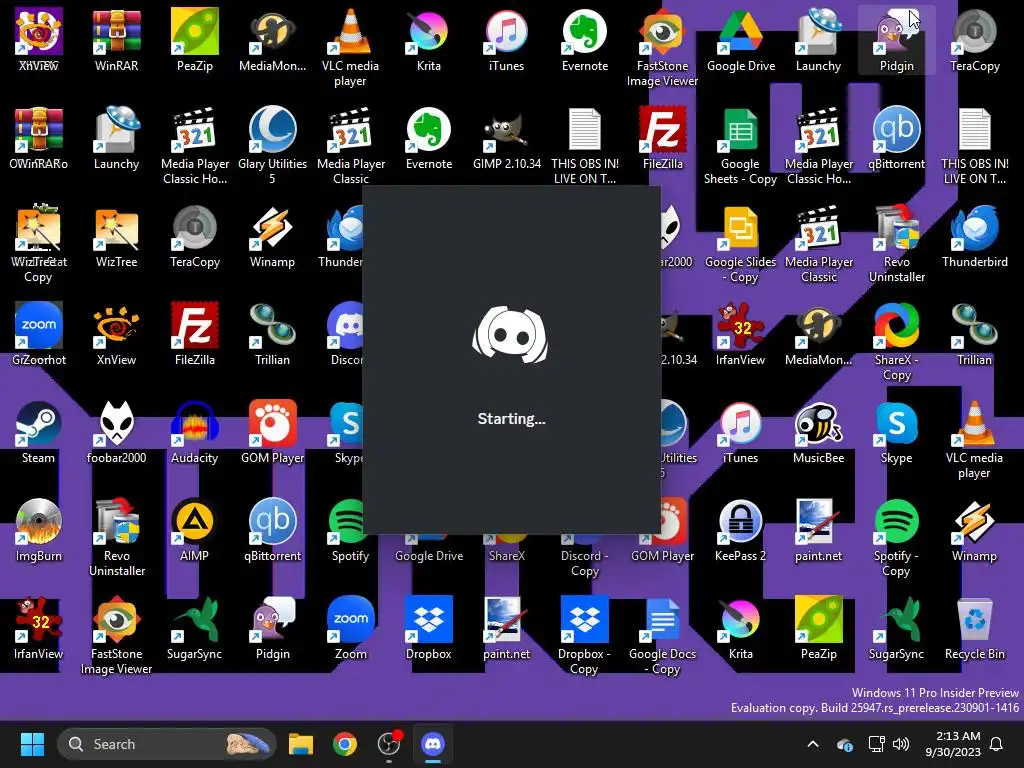1024x768 pixels.
Task: Select the Dropbox - Copy shortcut
Action: pos(584,636)
